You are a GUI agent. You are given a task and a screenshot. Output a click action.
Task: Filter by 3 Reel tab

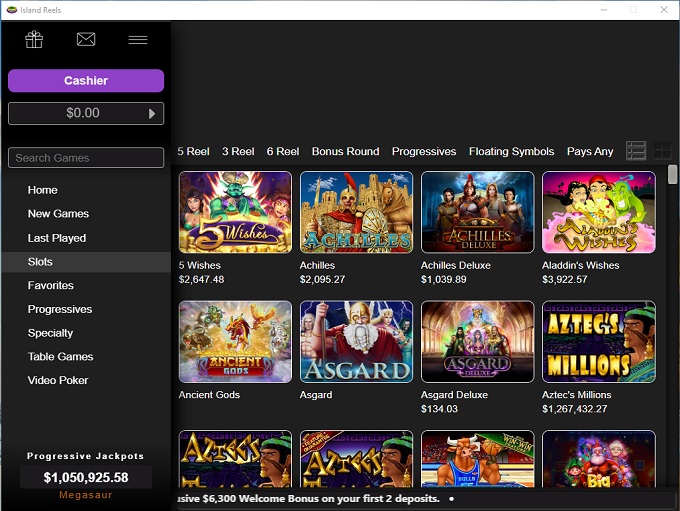[238, 151]
